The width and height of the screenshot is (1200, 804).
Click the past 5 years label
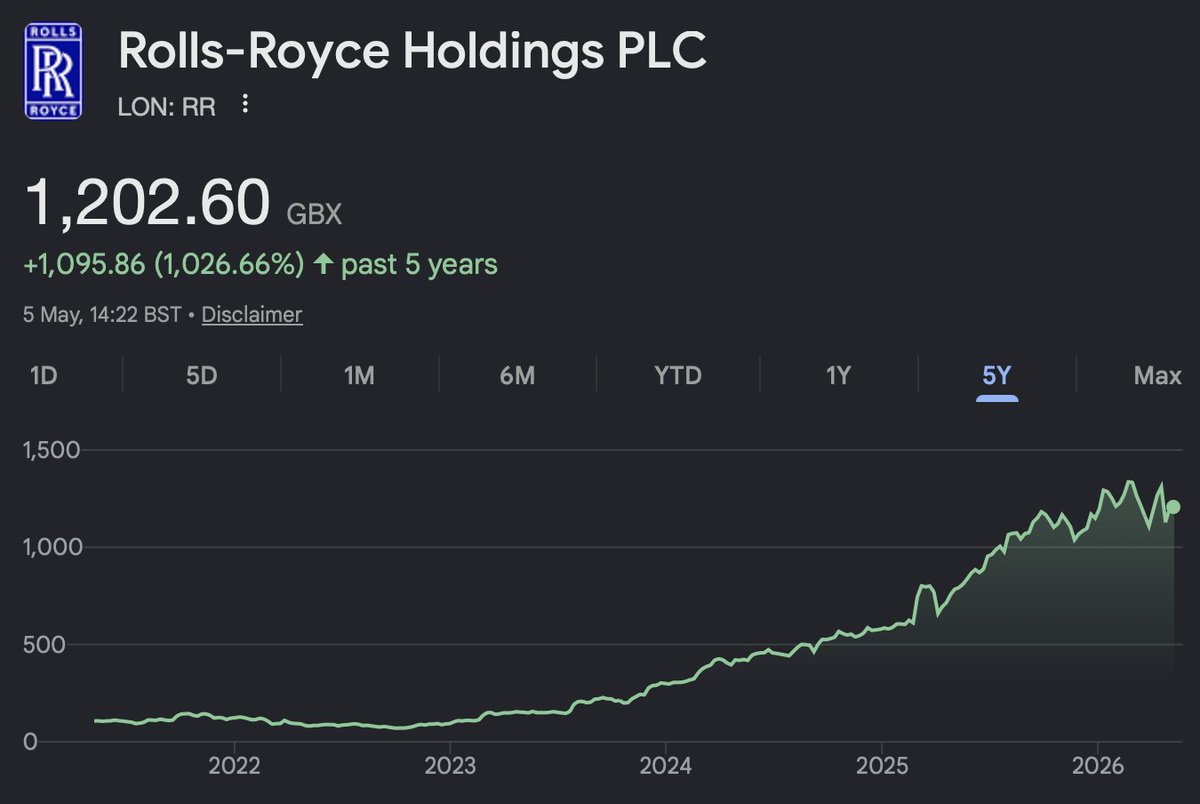[x=420, y=265]
